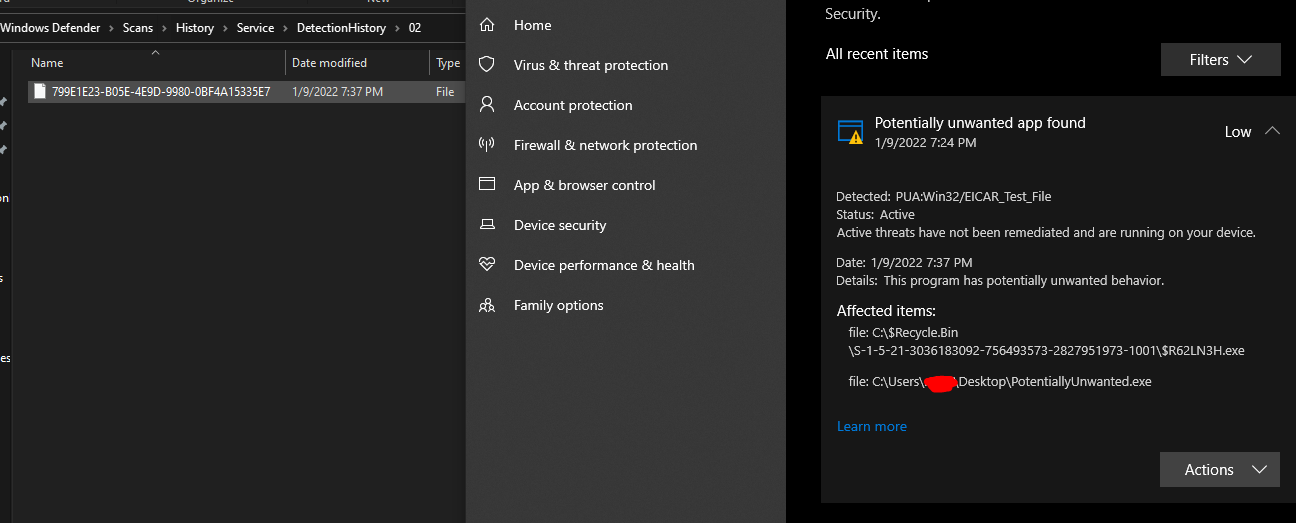
Task: Click the PUA:Win32/EICAR_Test_File detection name
Action: tap(973, 196)
